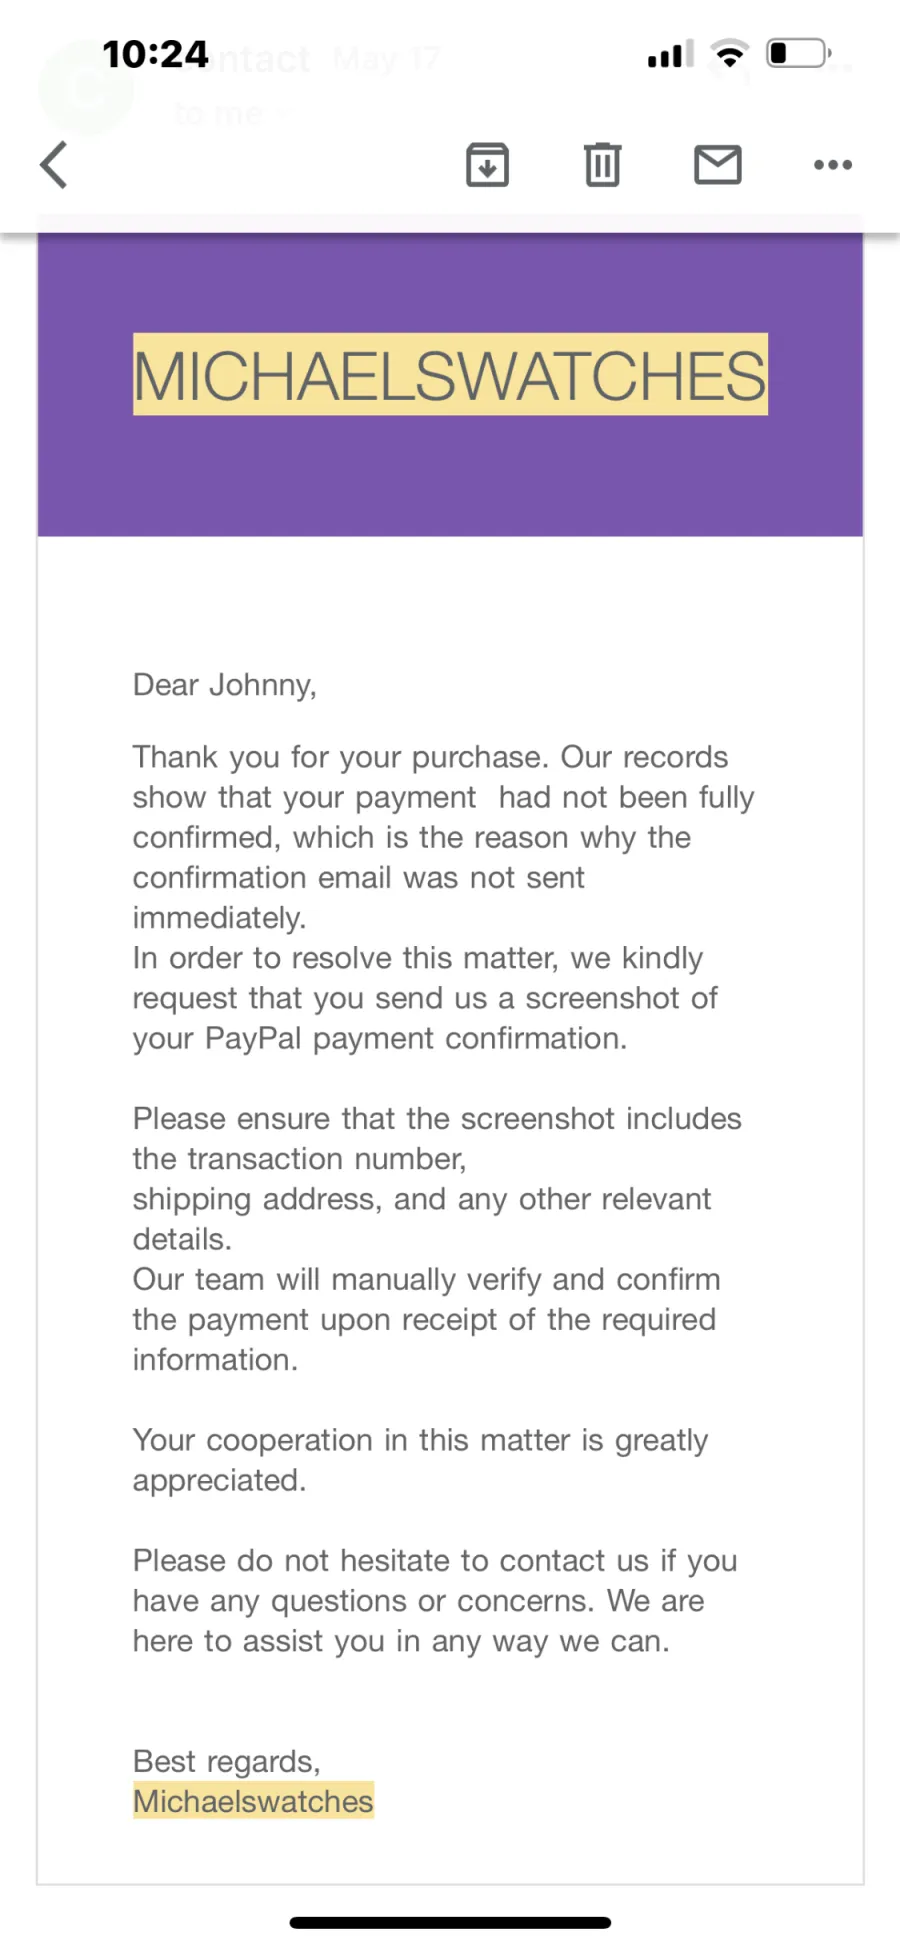Click the highlighted MICHAELSWATCHES header title
The image size is (900, 1948).
[x=450, y=375]
